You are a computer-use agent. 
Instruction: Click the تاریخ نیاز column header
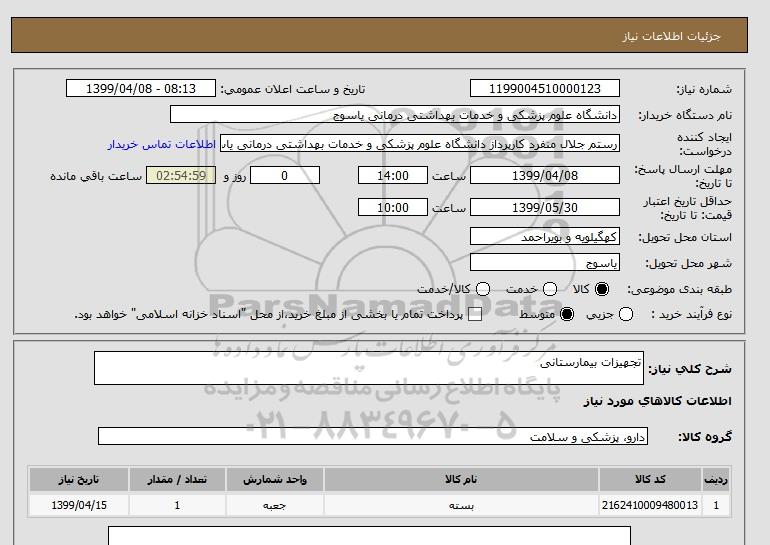click(79, 480)
